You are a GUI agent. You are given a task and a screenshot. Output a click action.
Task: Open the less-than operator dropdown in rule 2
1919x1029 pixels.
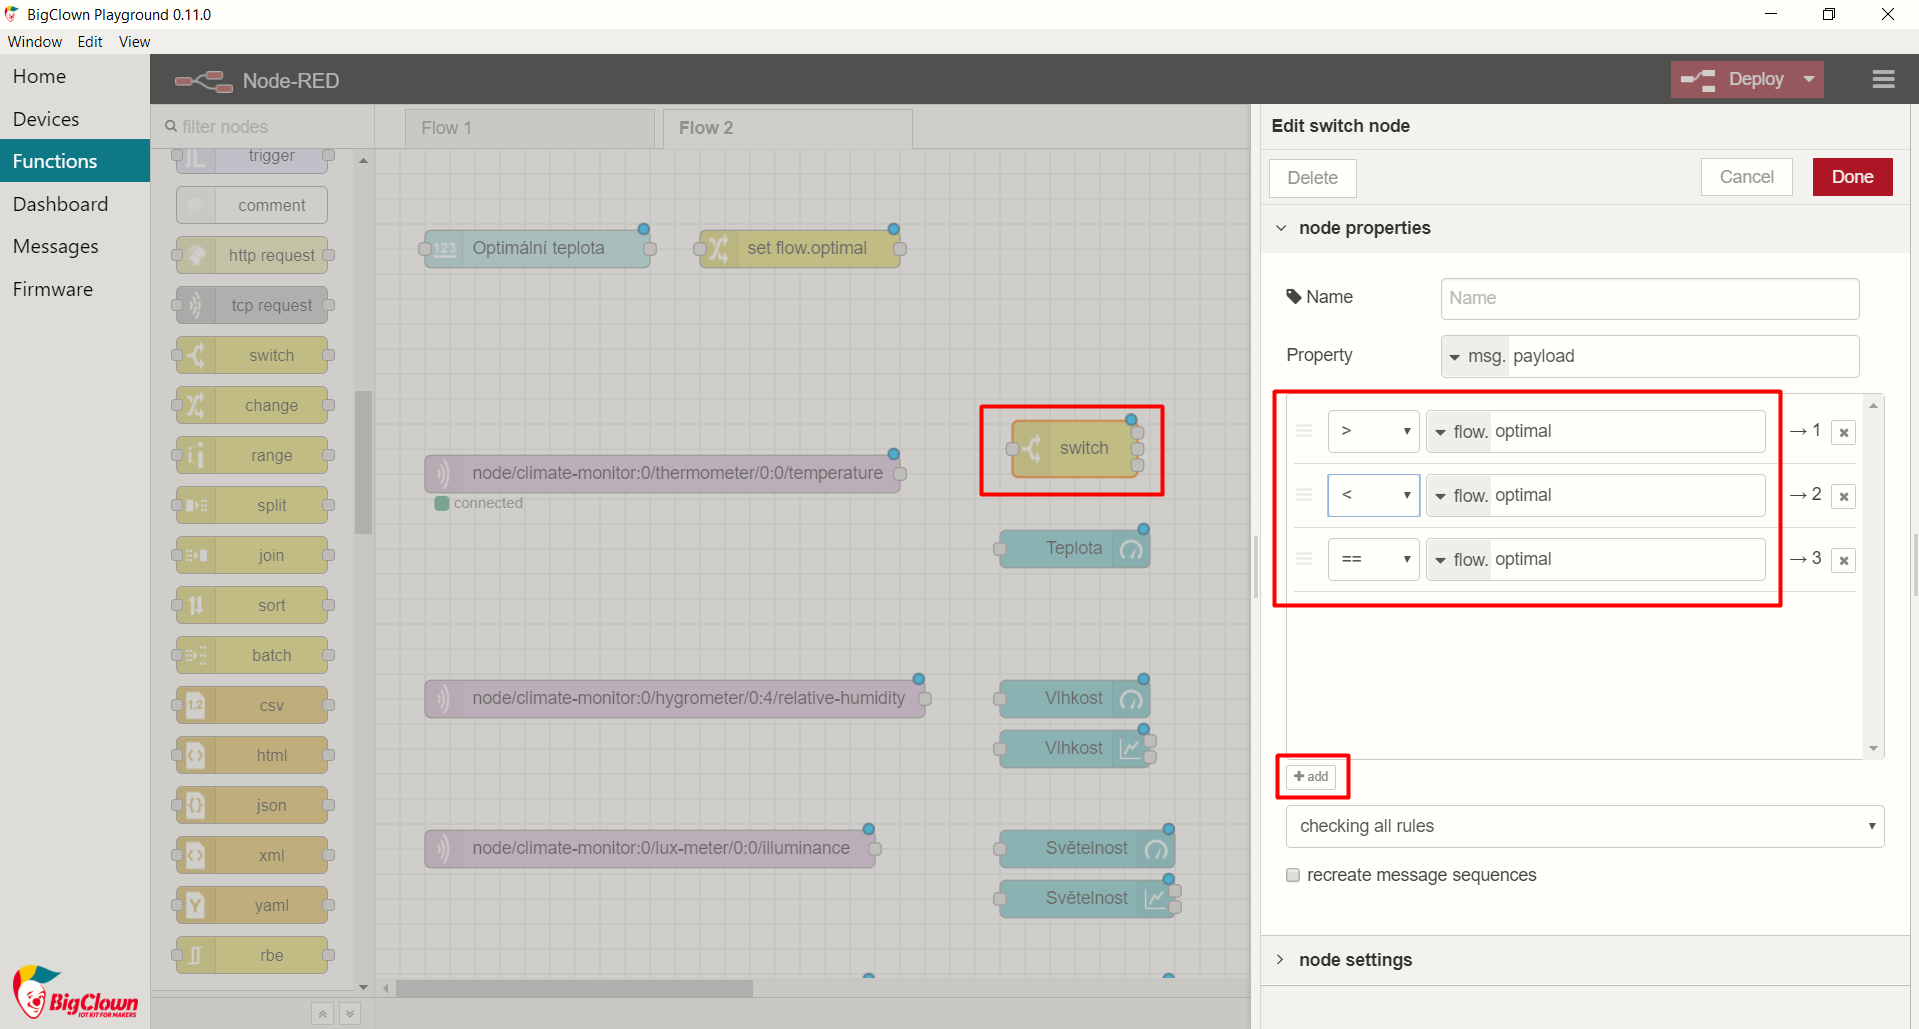[1374, 495]
